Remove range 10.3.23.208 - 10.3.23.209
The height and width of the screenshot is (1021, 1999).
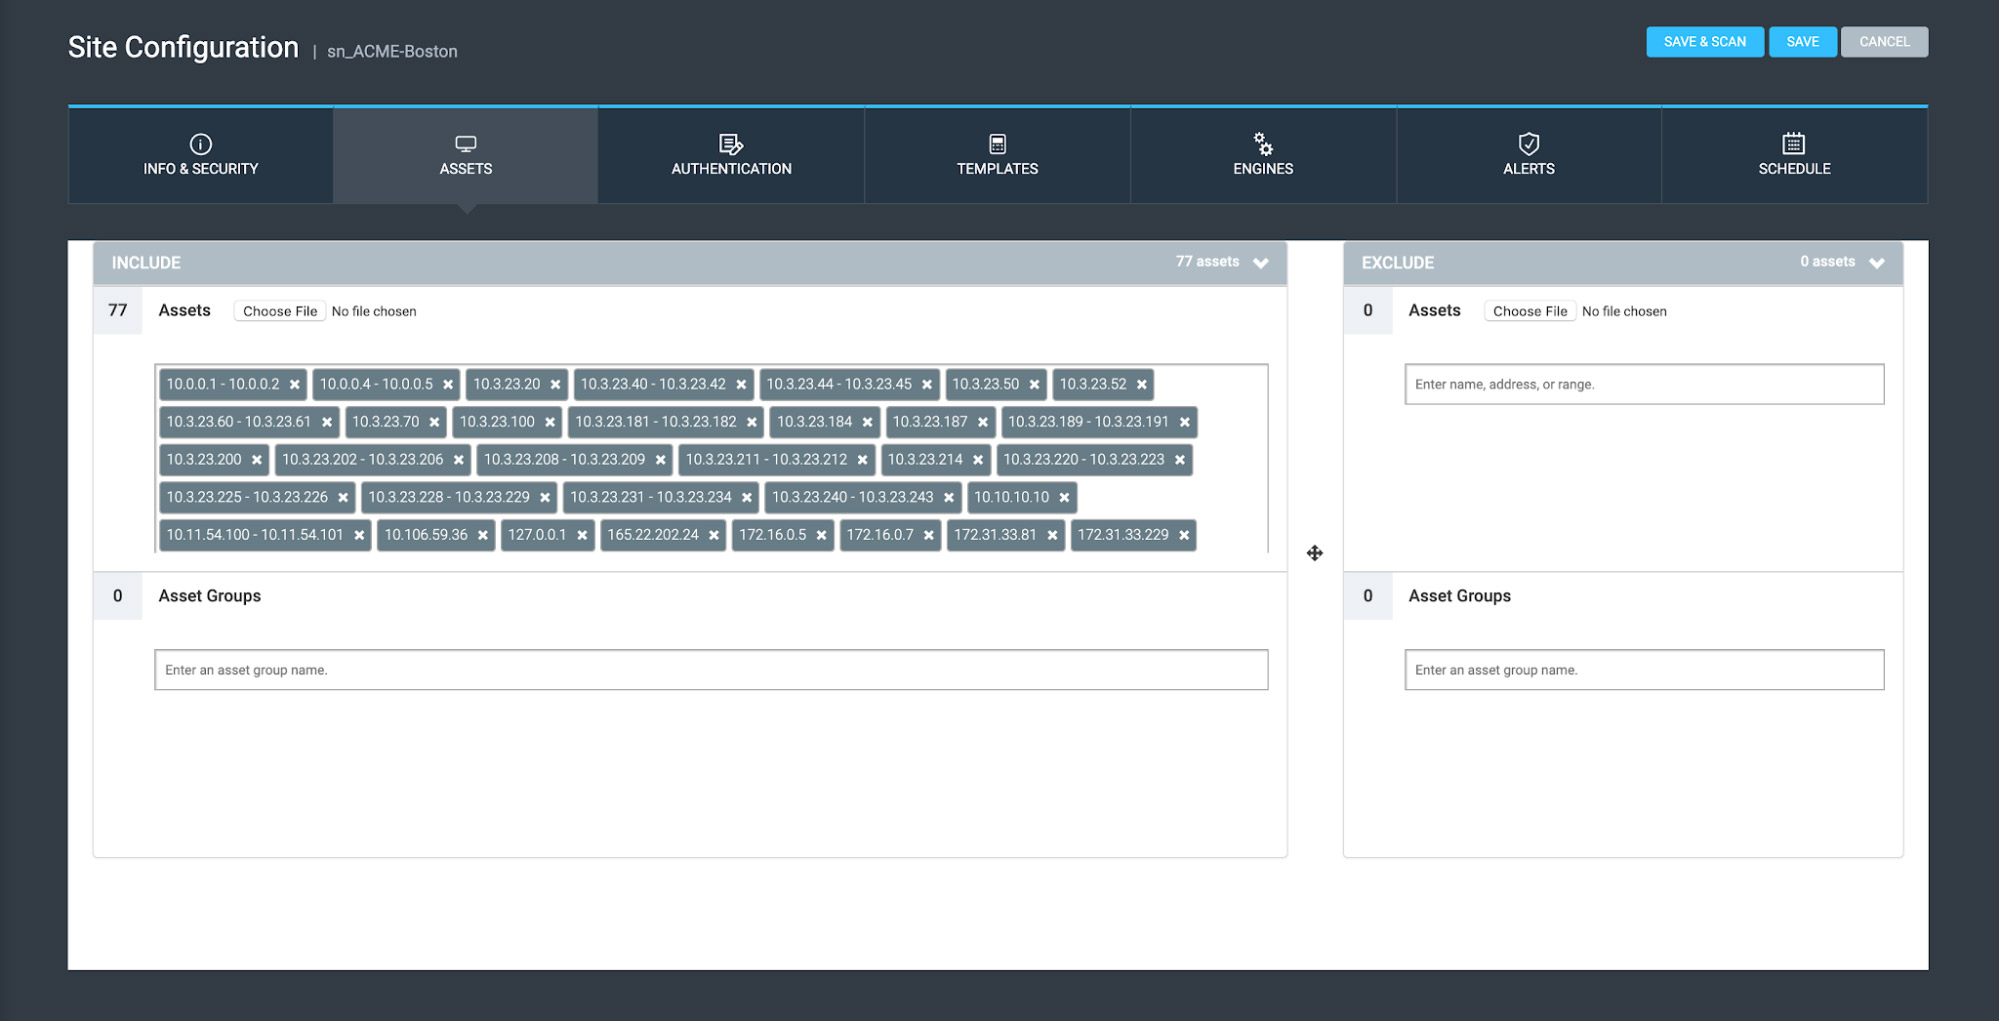pyautogui.click(x=661, y=460)
